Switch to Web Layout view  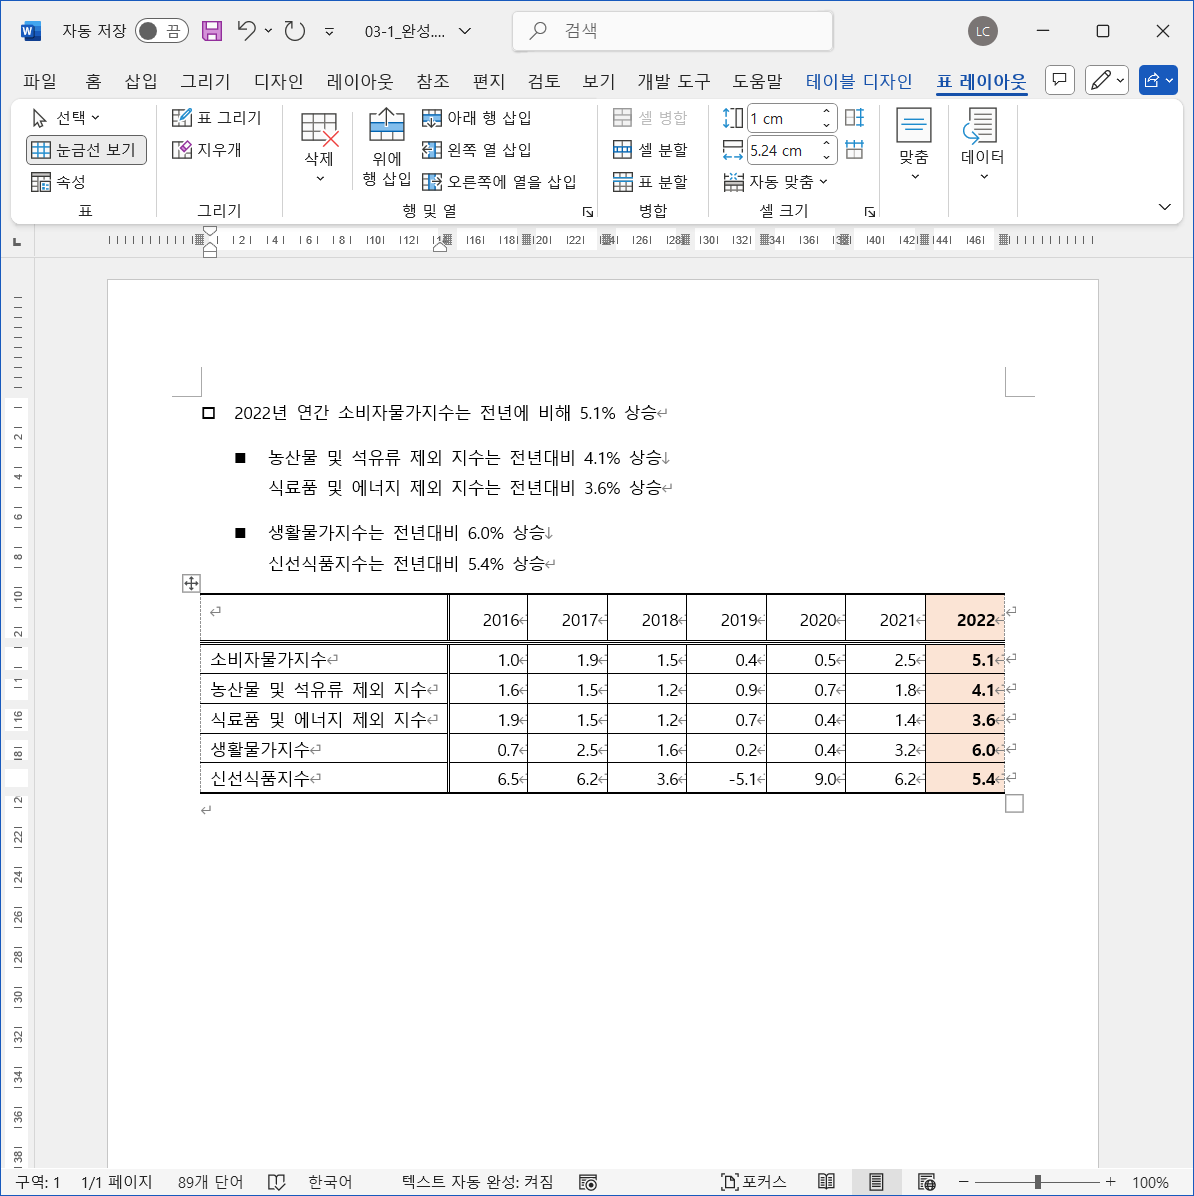(927, 1182)
